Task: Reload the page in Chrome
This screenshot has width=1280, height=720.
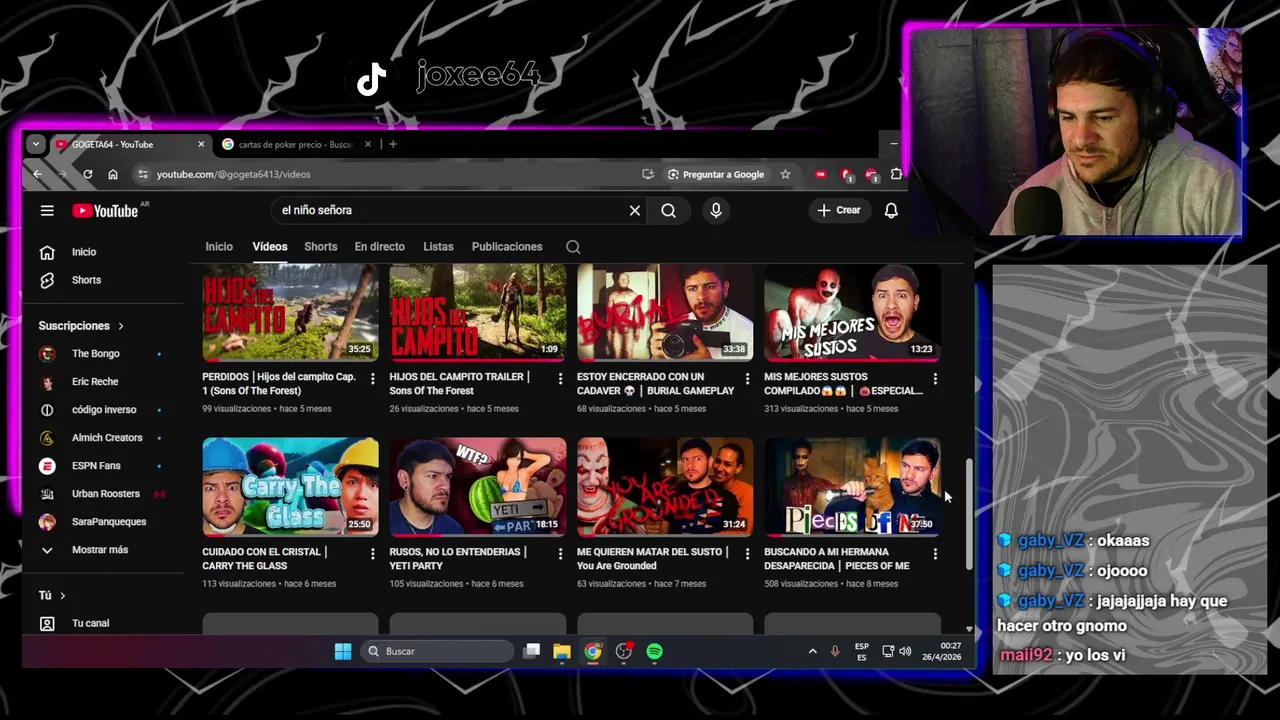Action: click(87, 174)
